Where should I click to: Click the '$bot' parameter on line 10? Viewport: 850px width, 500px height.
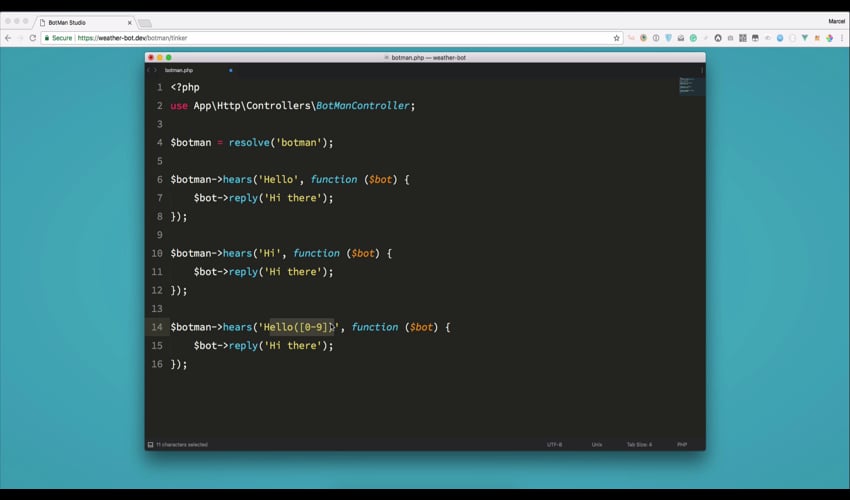[x=363, y=253]
